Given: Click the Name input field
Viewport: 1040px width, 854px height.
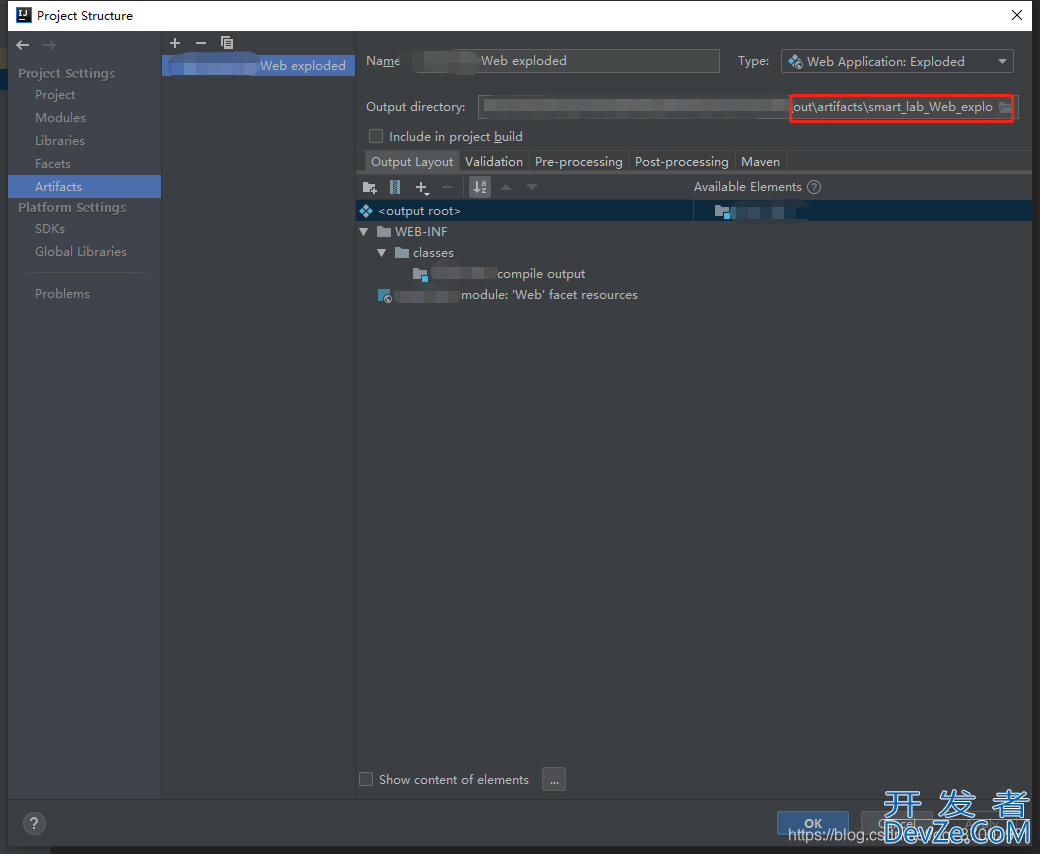Looking at the screenshot, I should tap(568, 61).
